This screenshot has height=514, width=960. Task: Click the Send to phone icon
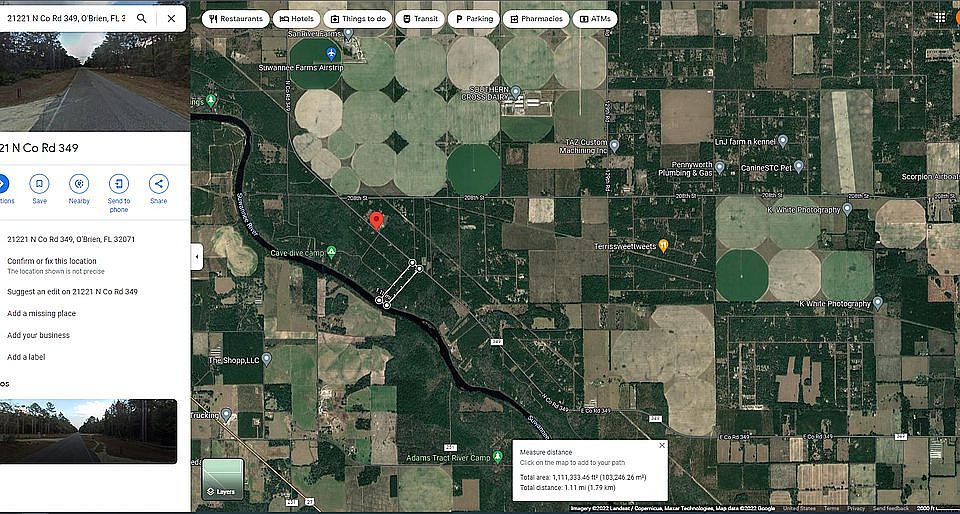119,184
